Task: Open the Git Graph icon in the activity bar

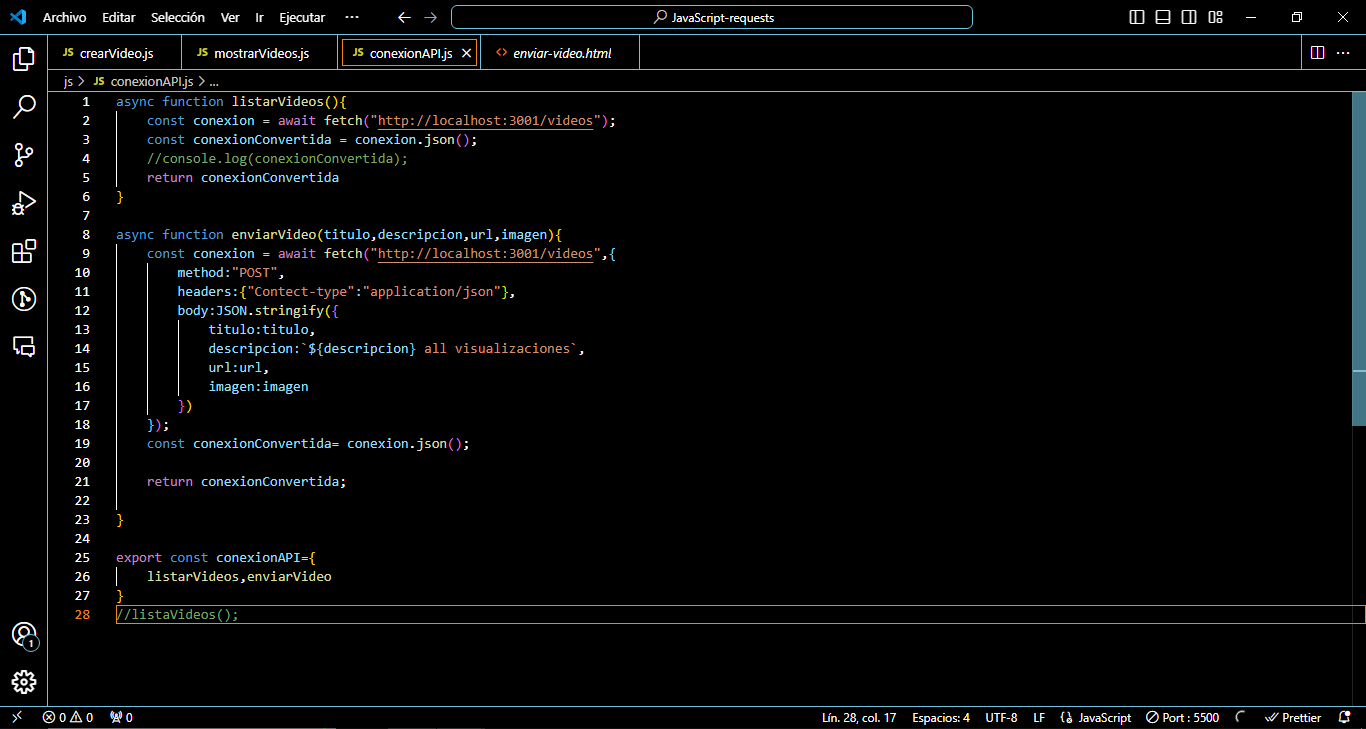Action: [24, 299]
